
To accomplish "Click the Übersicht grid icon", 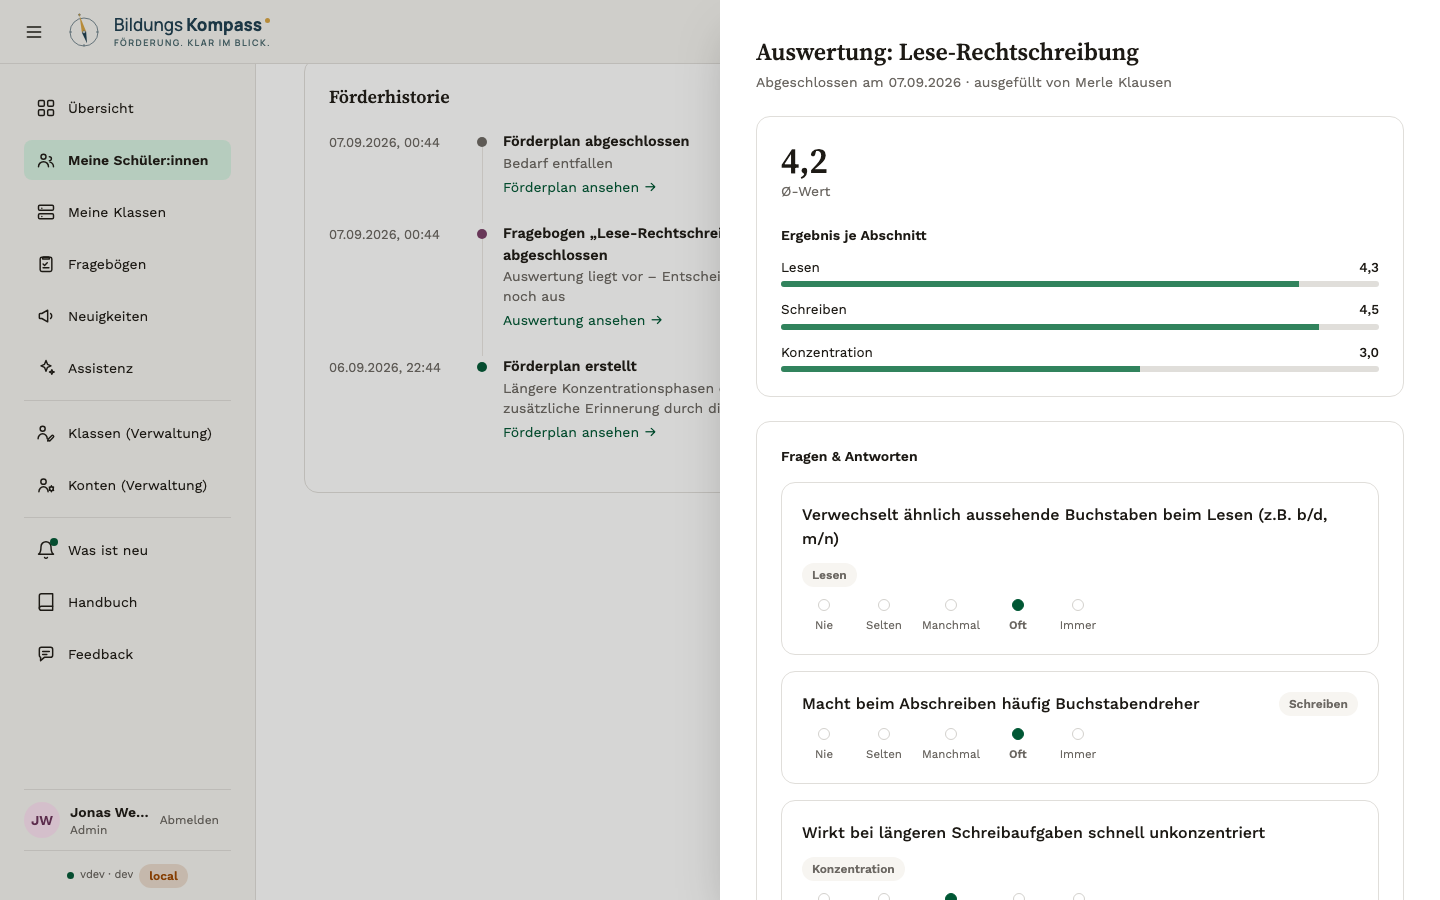I will click(x=46, y=108).
